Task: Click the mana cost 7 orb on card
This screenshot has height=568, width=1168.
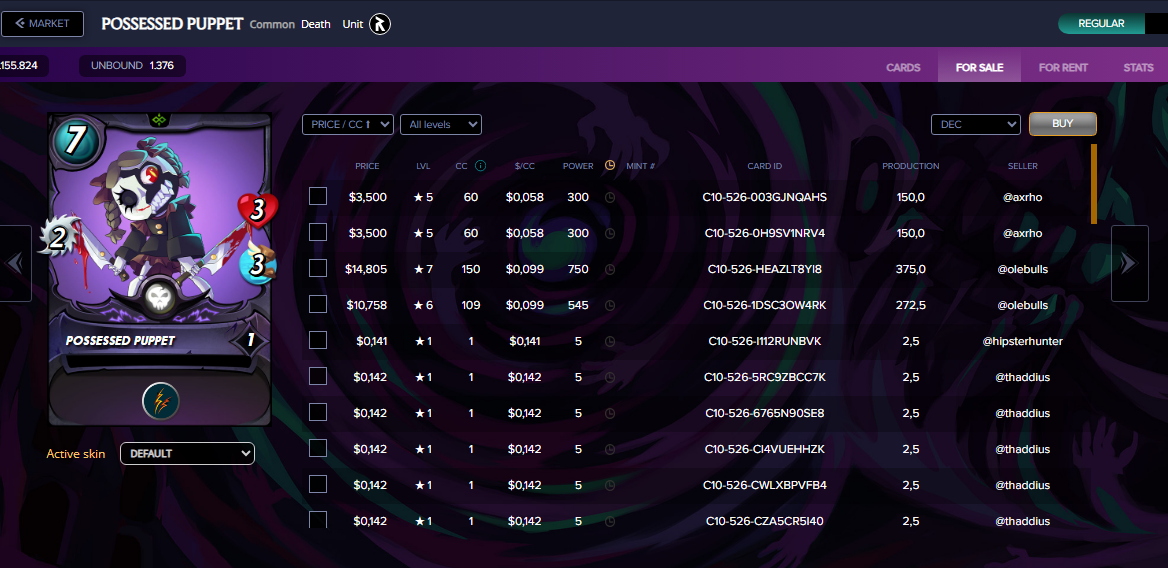Action: point(74,141)
